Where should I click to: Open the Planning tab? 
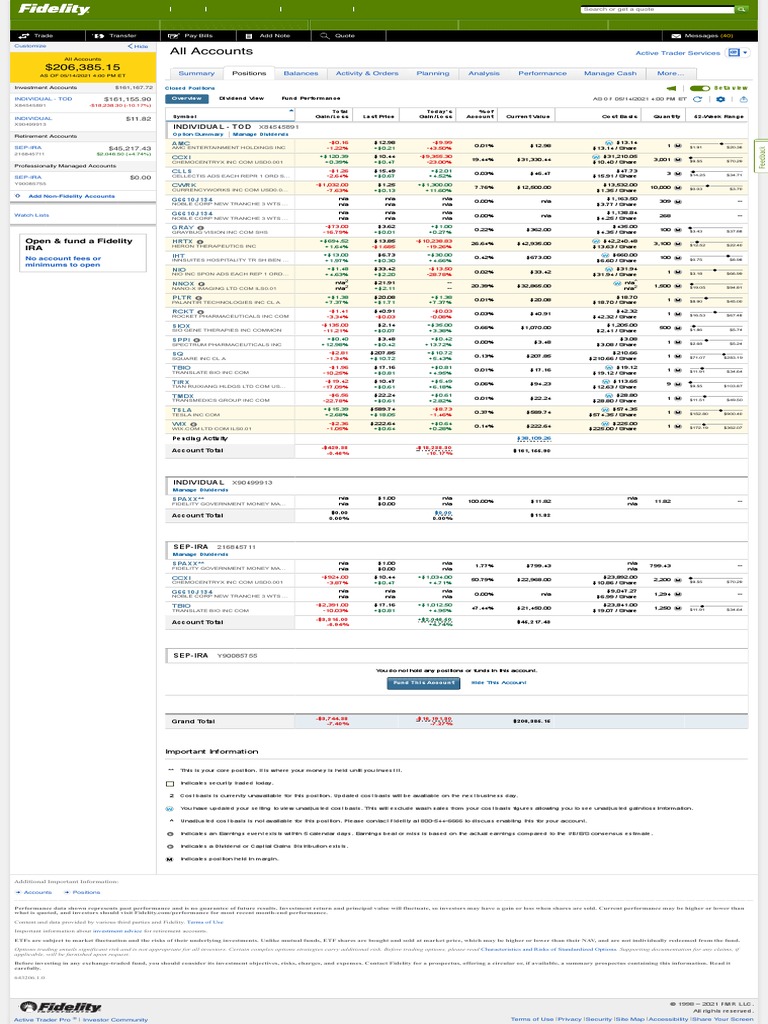(432, 73)
